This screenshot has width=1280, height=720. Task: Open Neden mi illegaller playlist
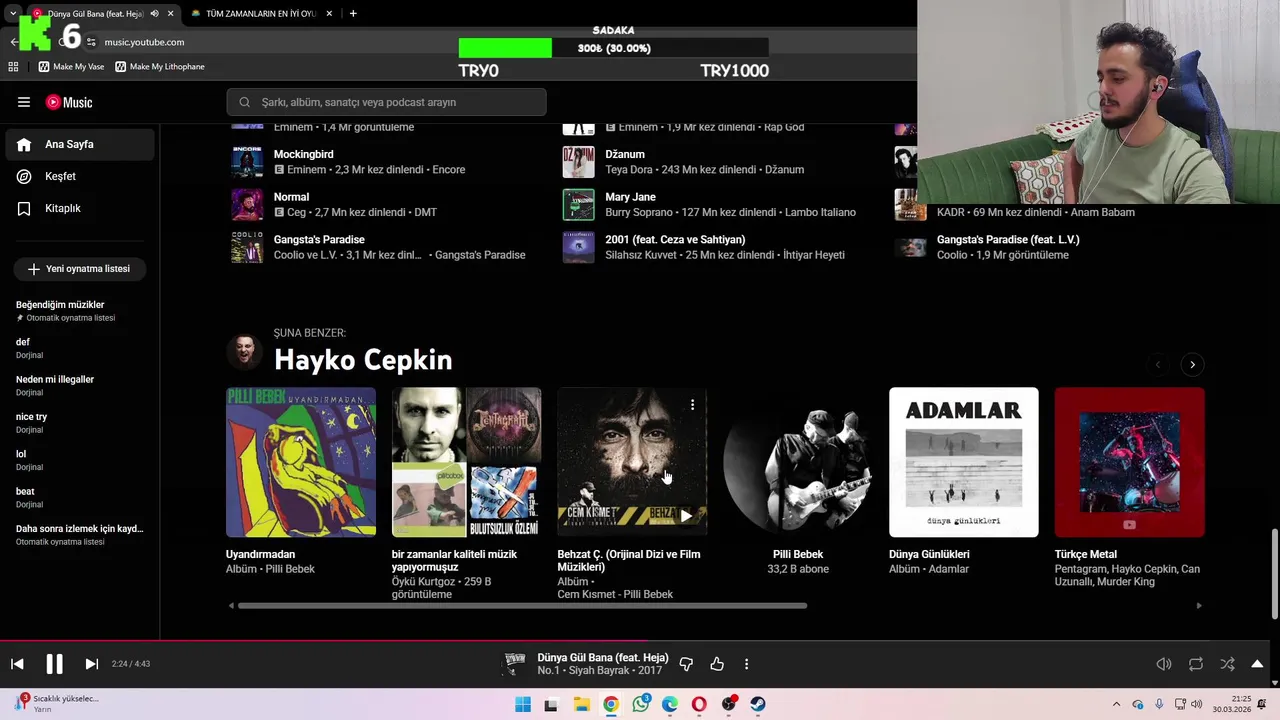tap(80, 385)
